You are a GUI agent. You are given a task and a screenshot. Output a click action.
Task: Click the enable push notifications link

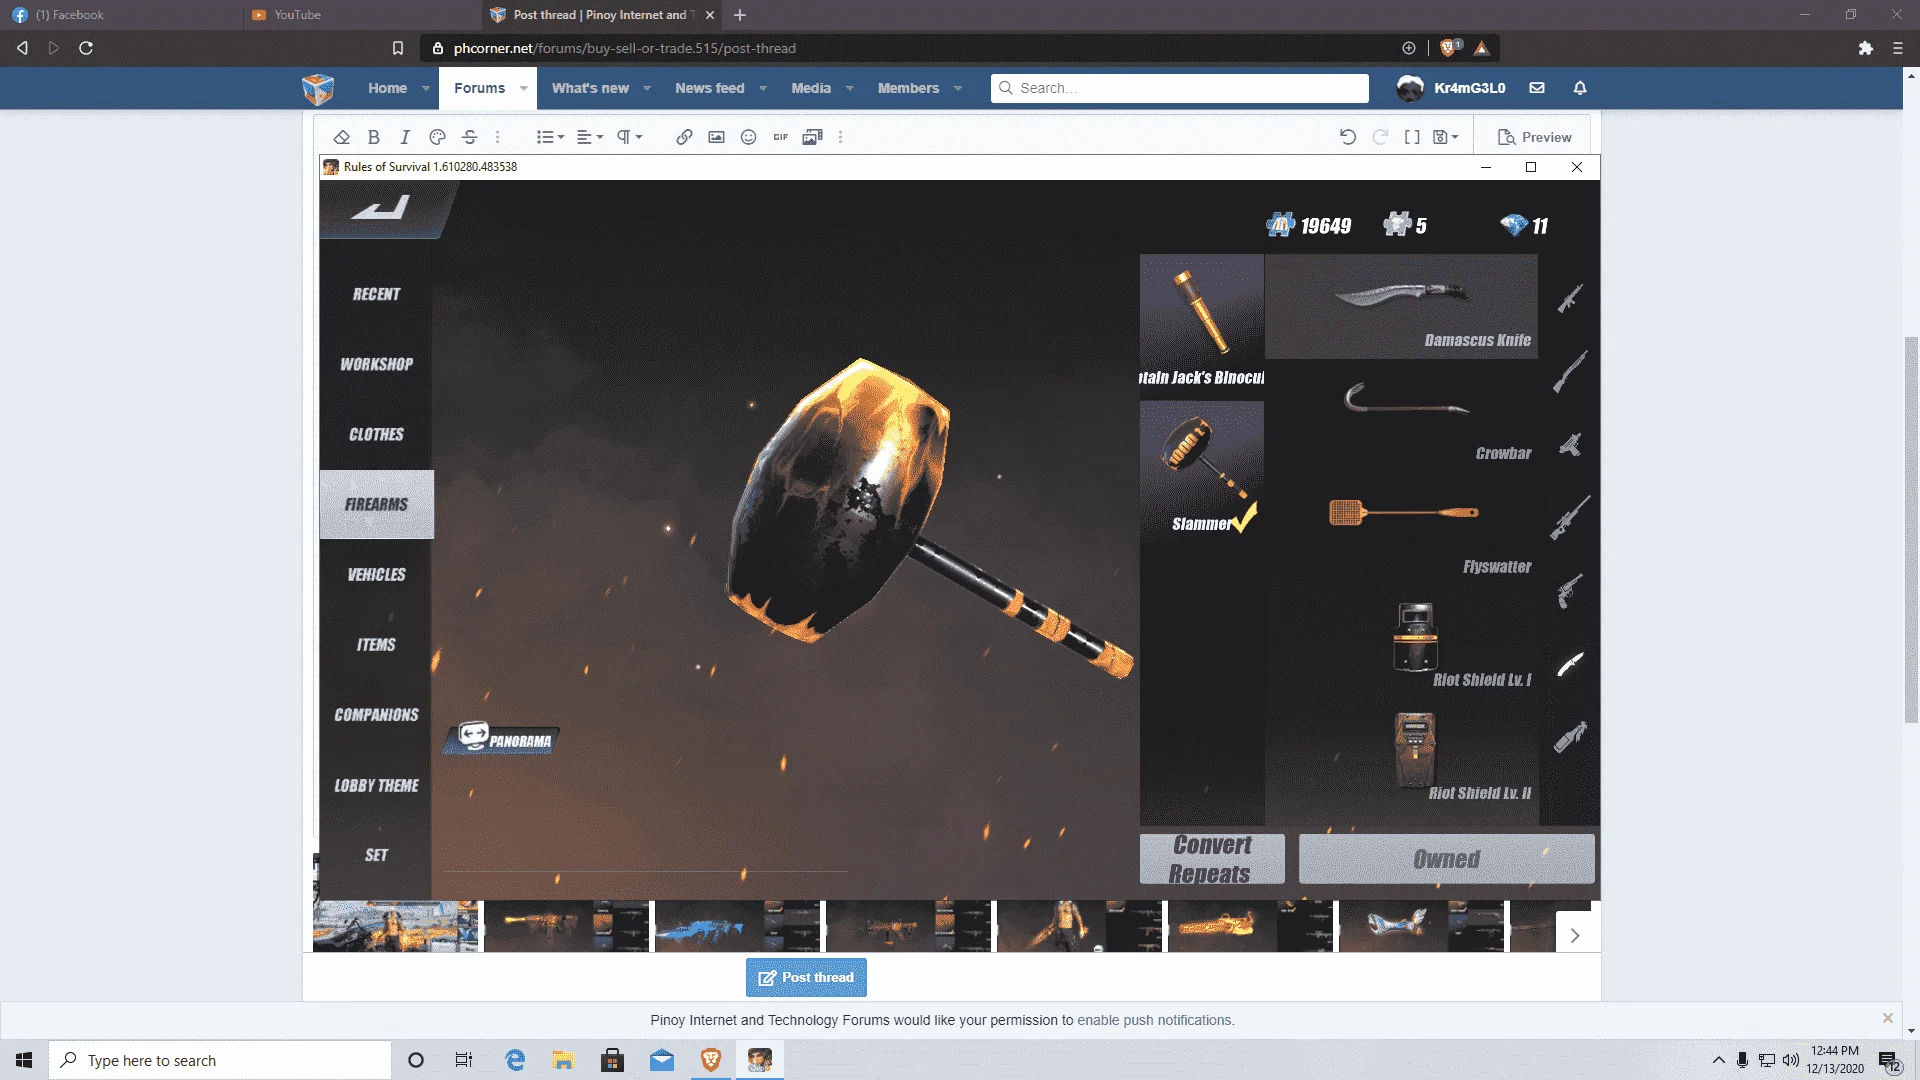pos(1155,1020)
